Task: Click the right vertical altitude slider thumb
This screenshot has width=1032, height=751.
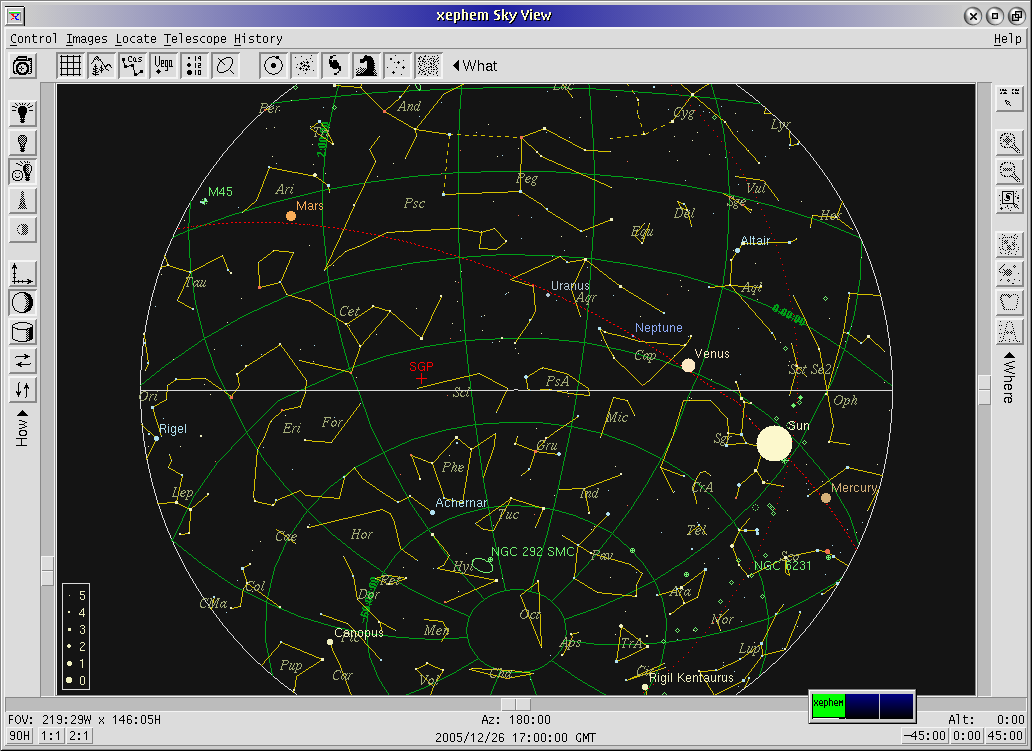Action: tap(985, 390)
